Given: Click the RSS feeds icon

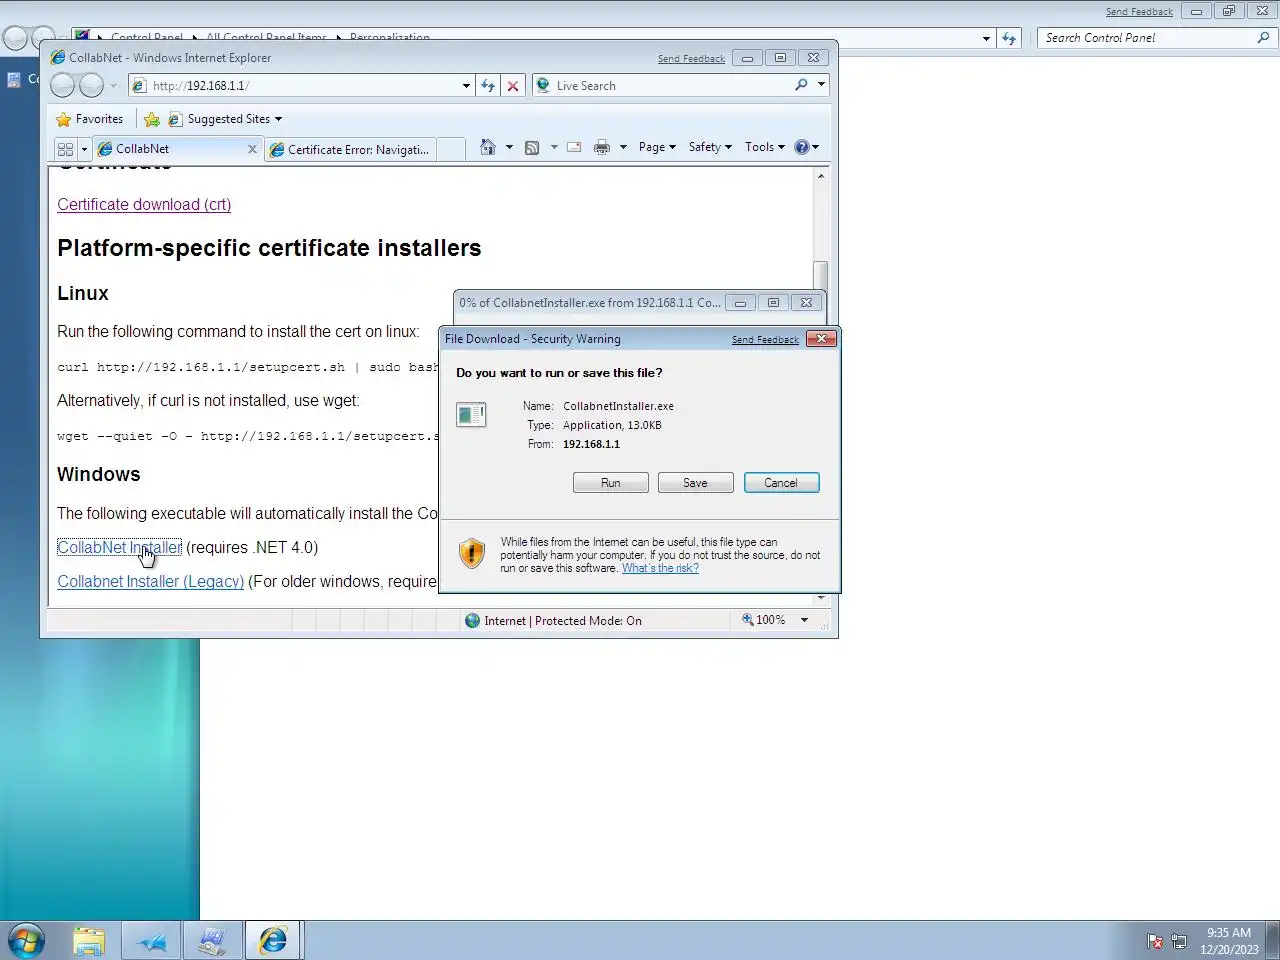Looking at the screenshot, I should pos(532,147).
